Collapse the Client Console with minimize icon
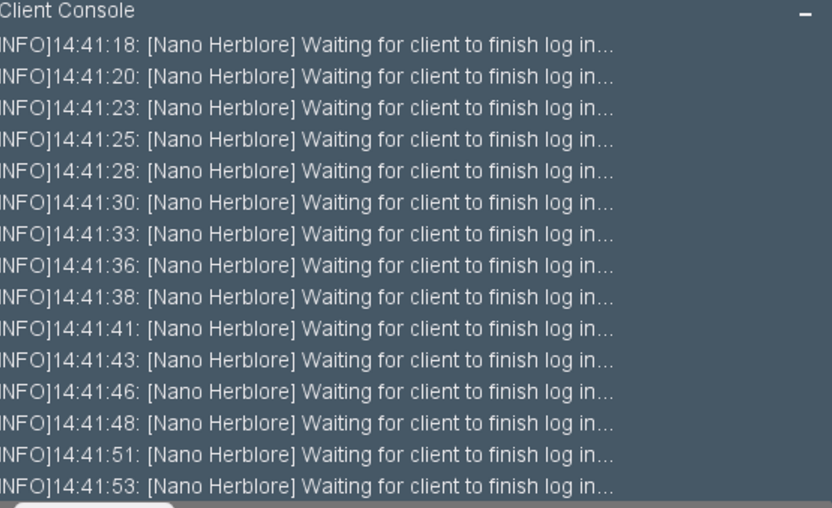Viewport: 832px width, 508px height. [x=805, y=14]
